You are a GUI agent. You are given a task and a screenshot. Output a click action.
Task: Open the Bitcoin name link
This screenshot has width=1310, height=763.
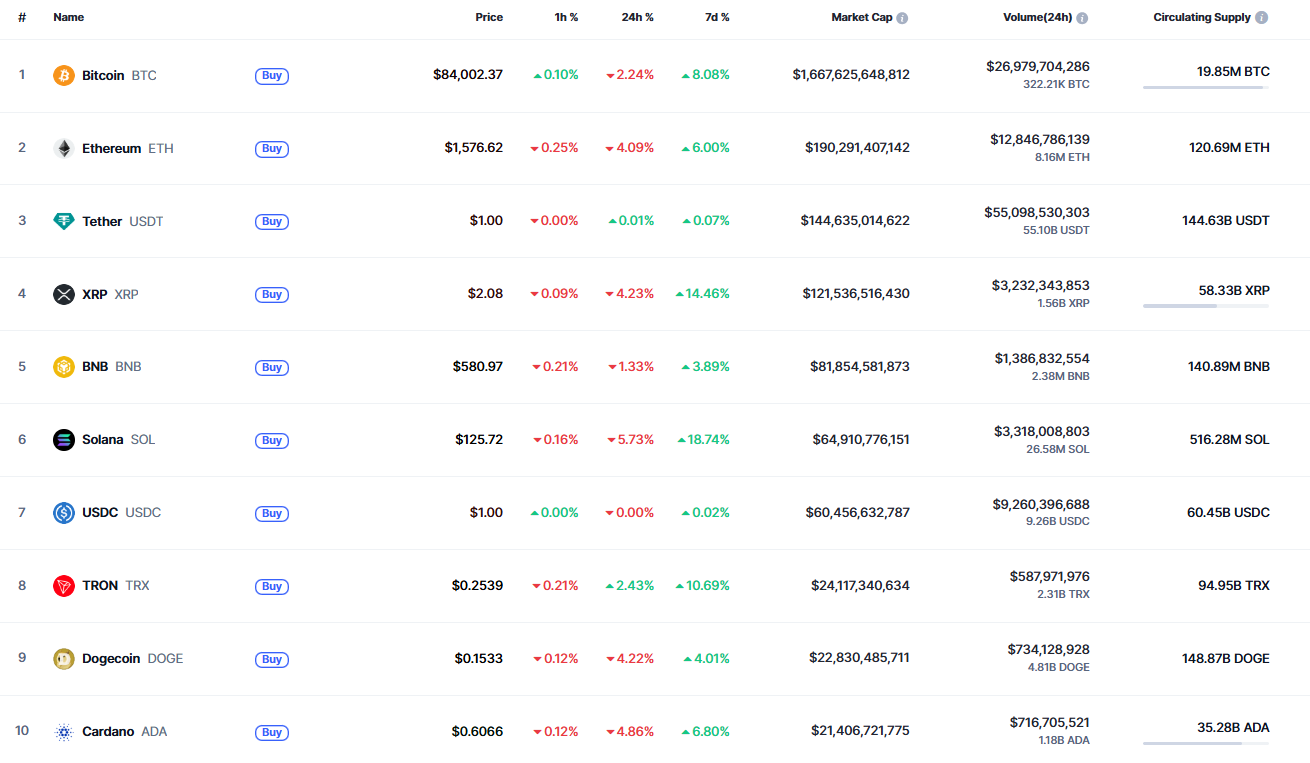click(x=103, y=76)
